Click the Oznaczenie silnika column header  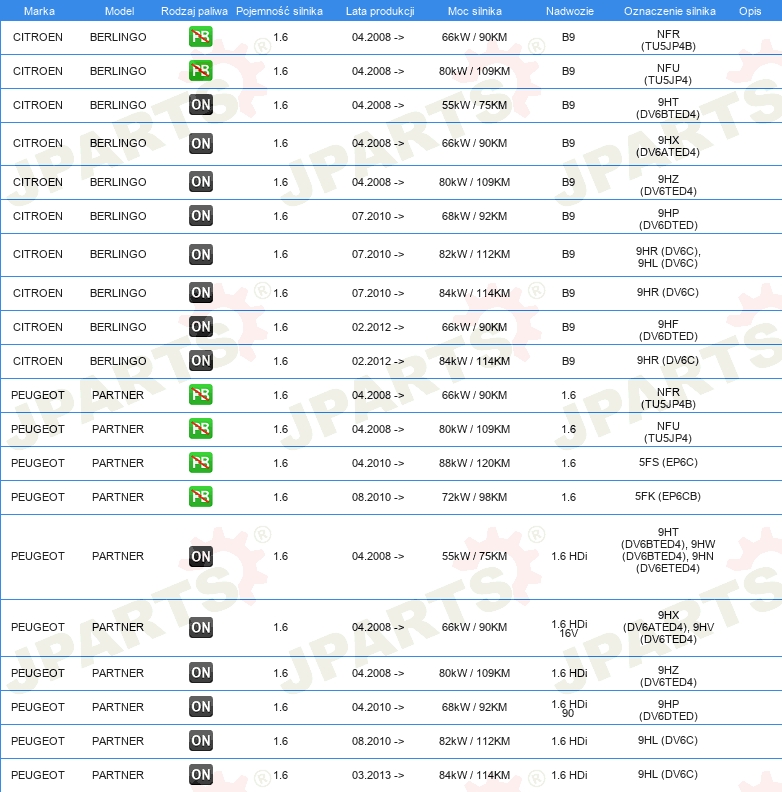[x=669, y=11]
